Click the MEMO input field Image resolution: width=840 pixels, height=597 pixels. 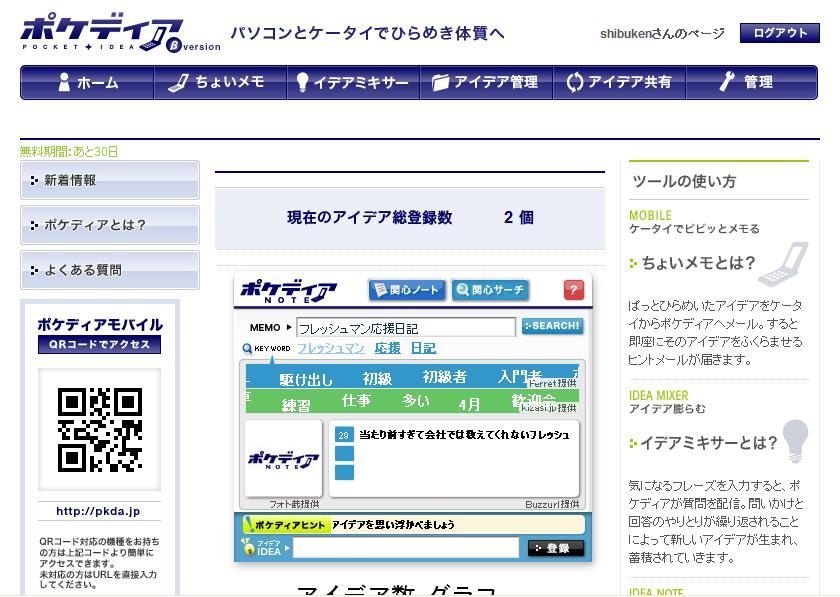pos(406,327)
